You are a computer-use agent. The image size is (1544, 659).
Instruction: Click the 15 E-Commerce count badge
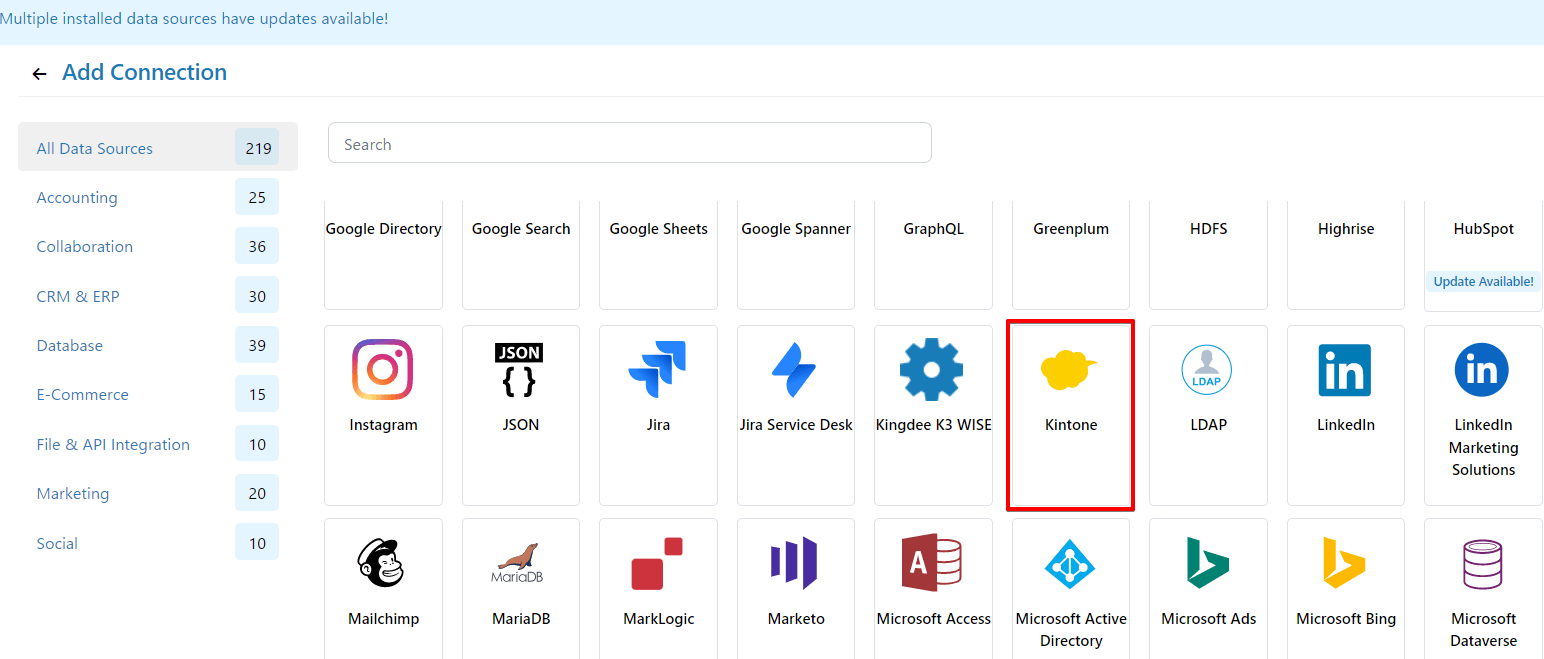click(257, 394)
